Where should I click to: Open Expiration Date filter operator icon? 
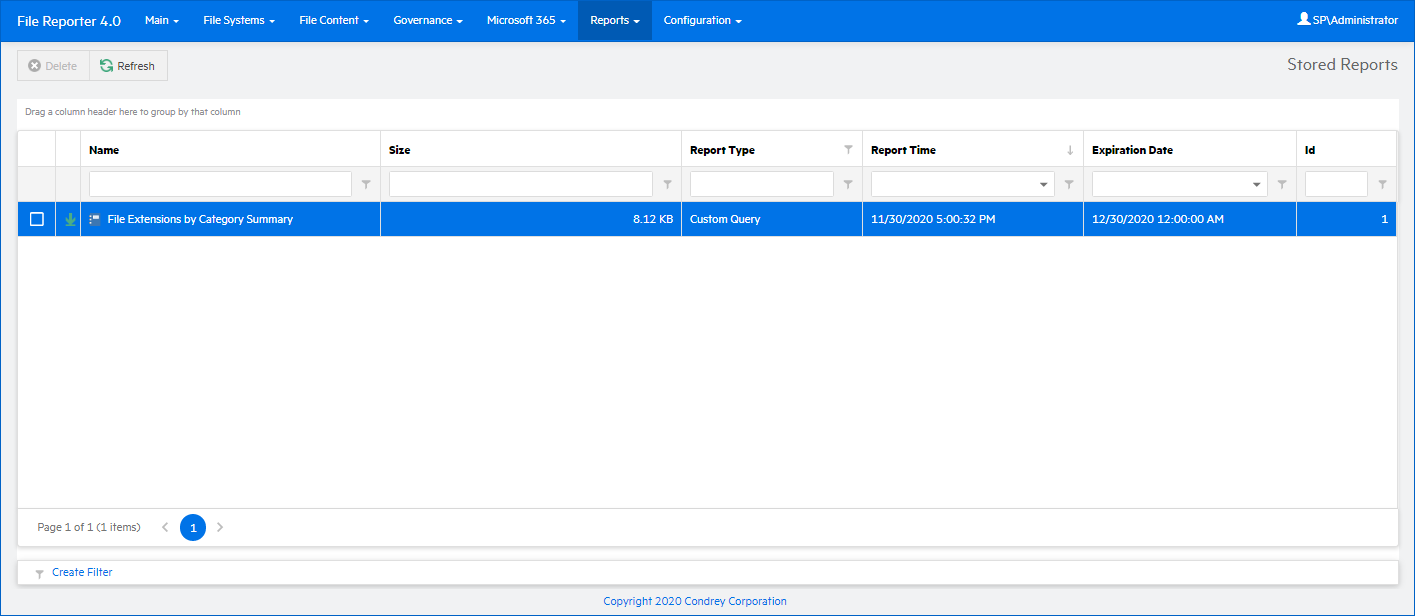[x=1282, y=184]
